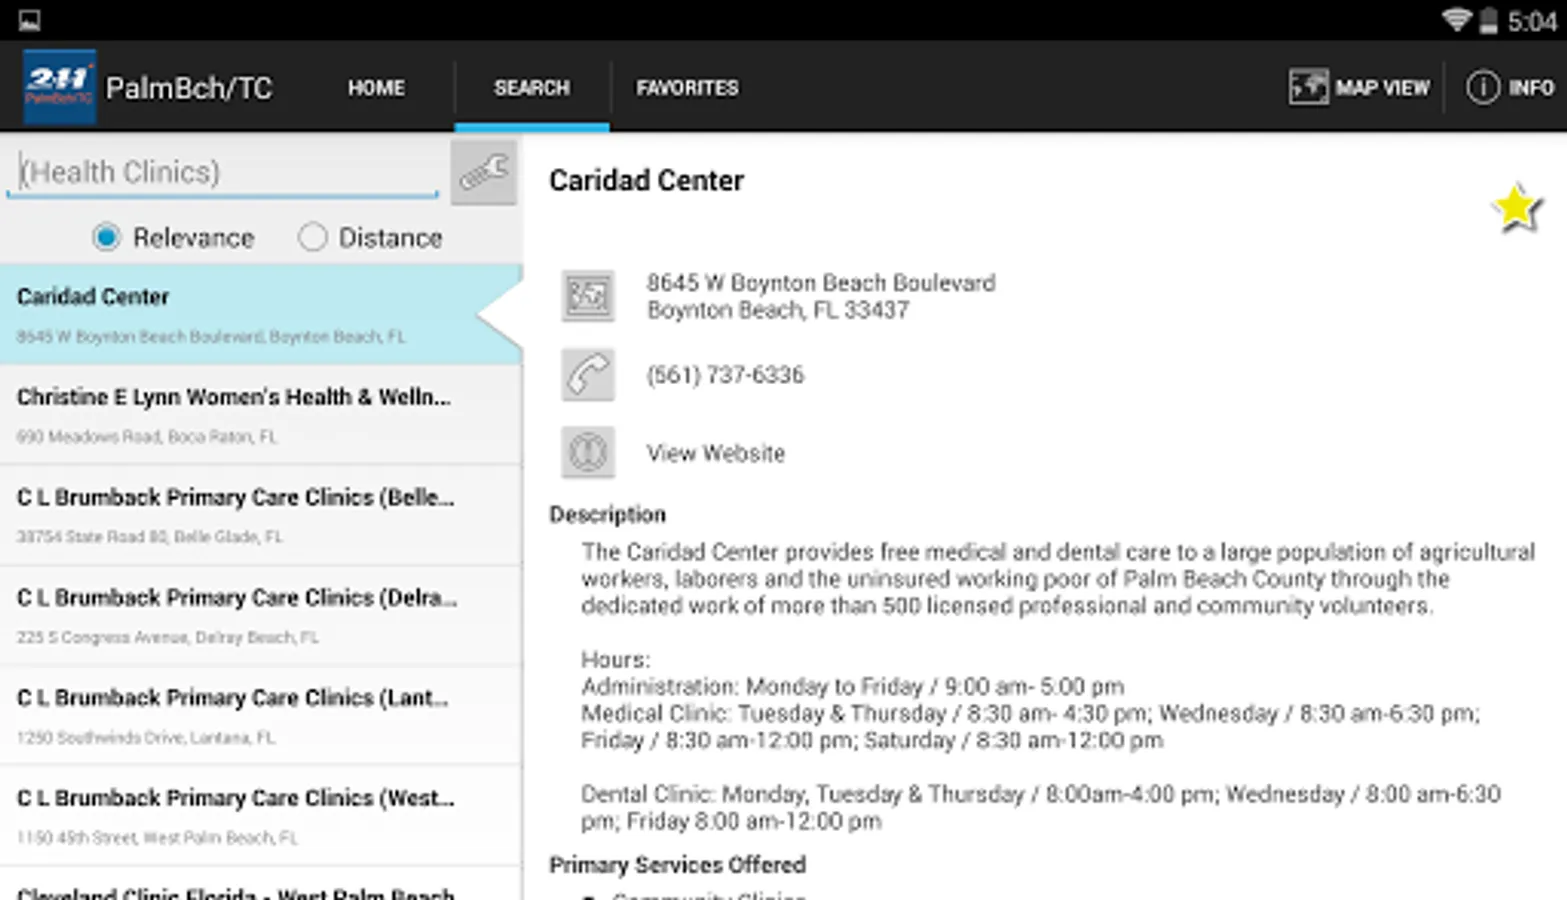This screenshot has width=1567, height=900.
Task: Click the Primary Services Offered heading
Action: 677,864
